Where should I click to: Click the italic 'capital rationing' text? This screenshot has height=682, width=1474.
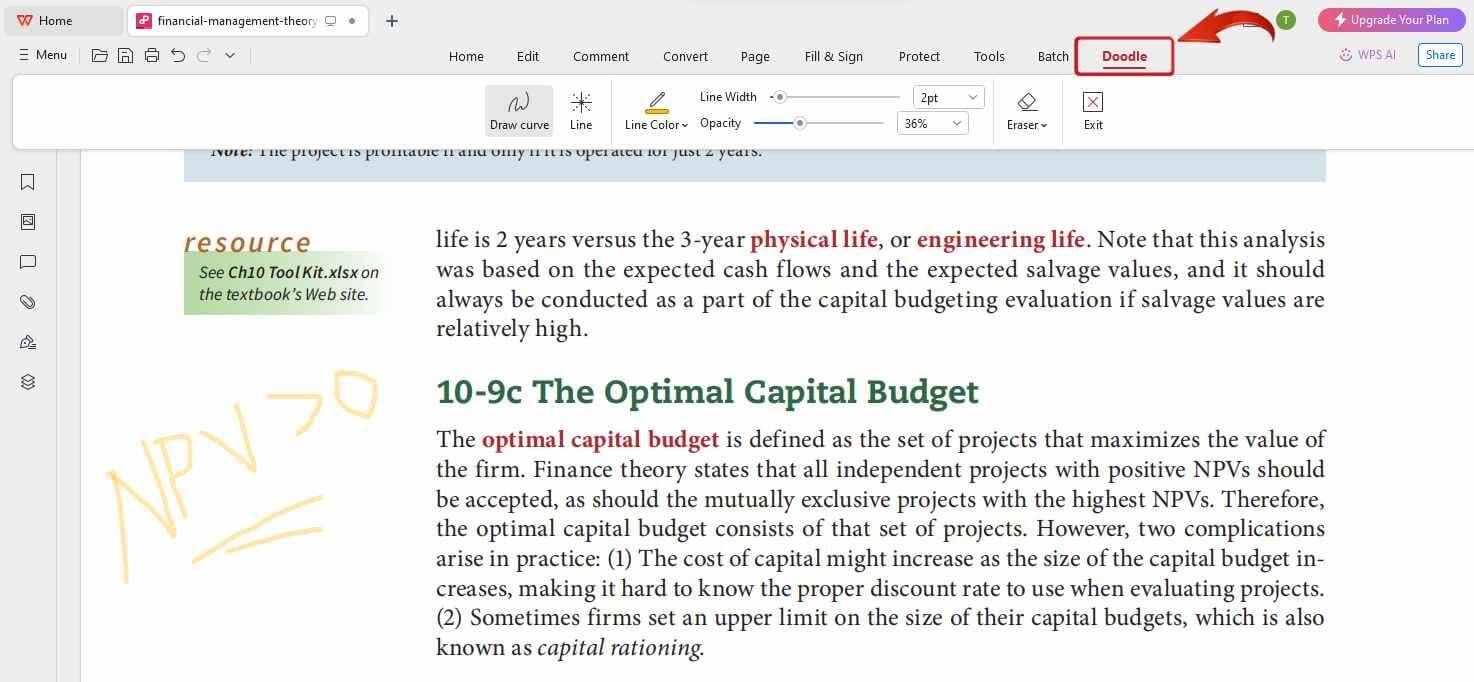coord(619,648)
